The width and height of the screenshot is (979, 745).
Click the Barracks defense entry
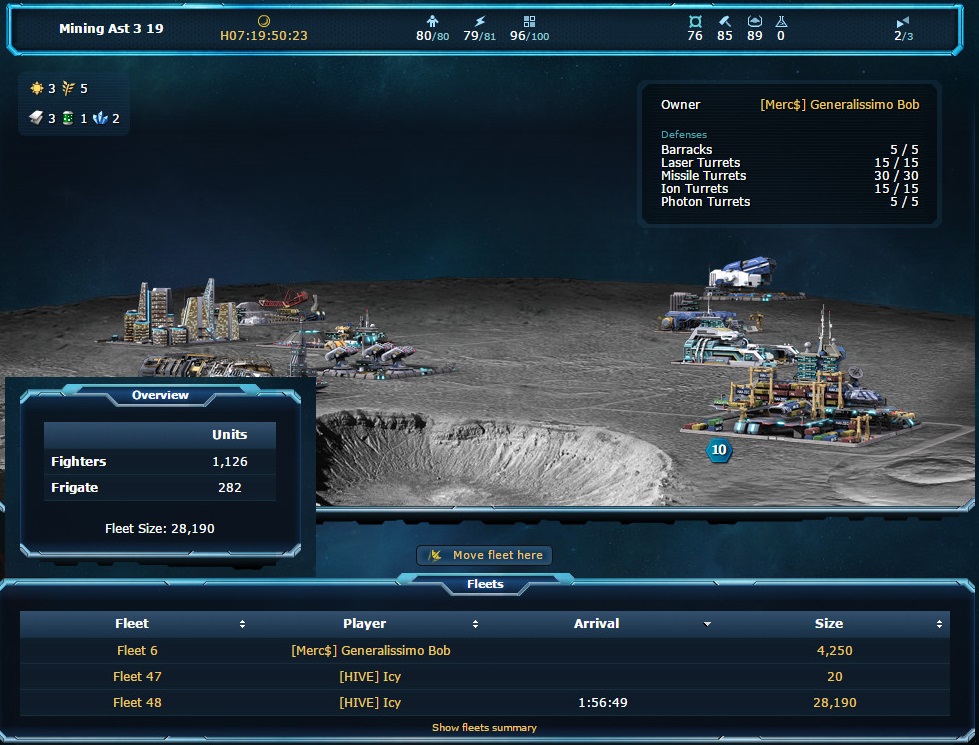pos(789,149)
